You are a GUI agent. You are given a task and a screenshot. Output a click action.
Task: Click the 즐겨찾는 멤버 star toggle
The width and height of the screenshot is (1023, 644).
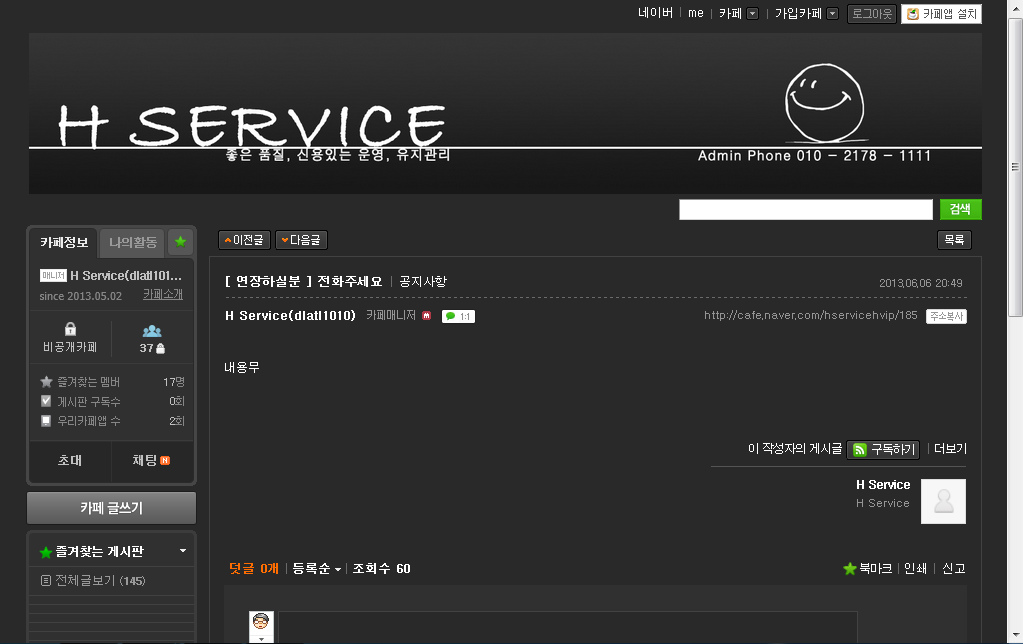click(46, 382)
